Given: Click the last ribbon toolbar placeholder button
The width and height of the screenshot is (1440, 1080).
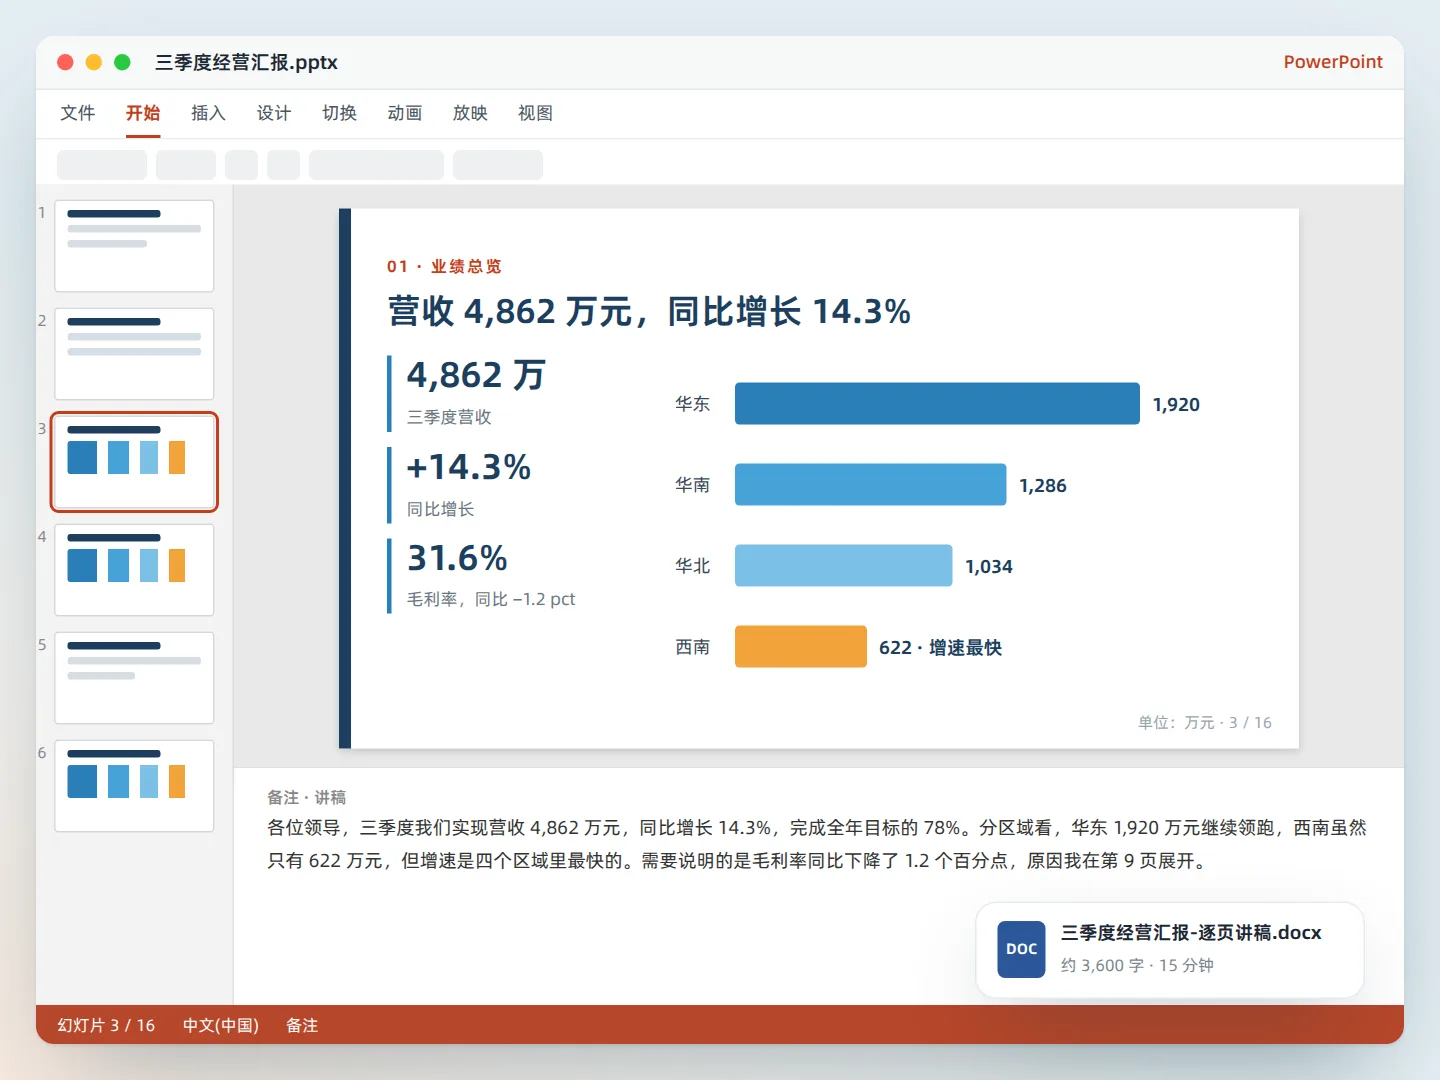Looking at the screenshot, I should (x=498, y=165).
